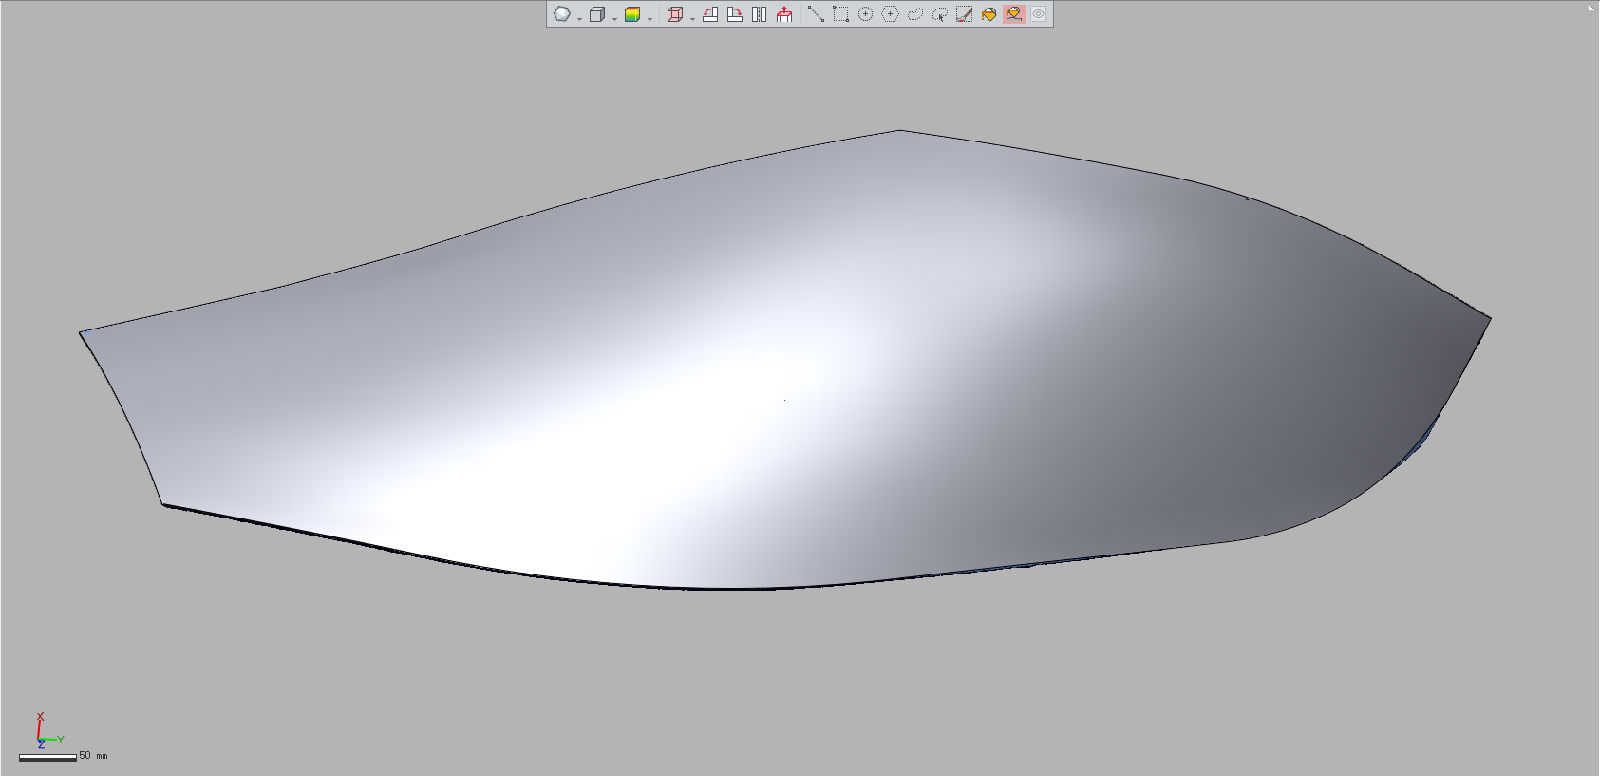Select the paint brush selection tool
Image resolution: width=1600 pixels, height=776 pixels.
click(x=964, y=14)
